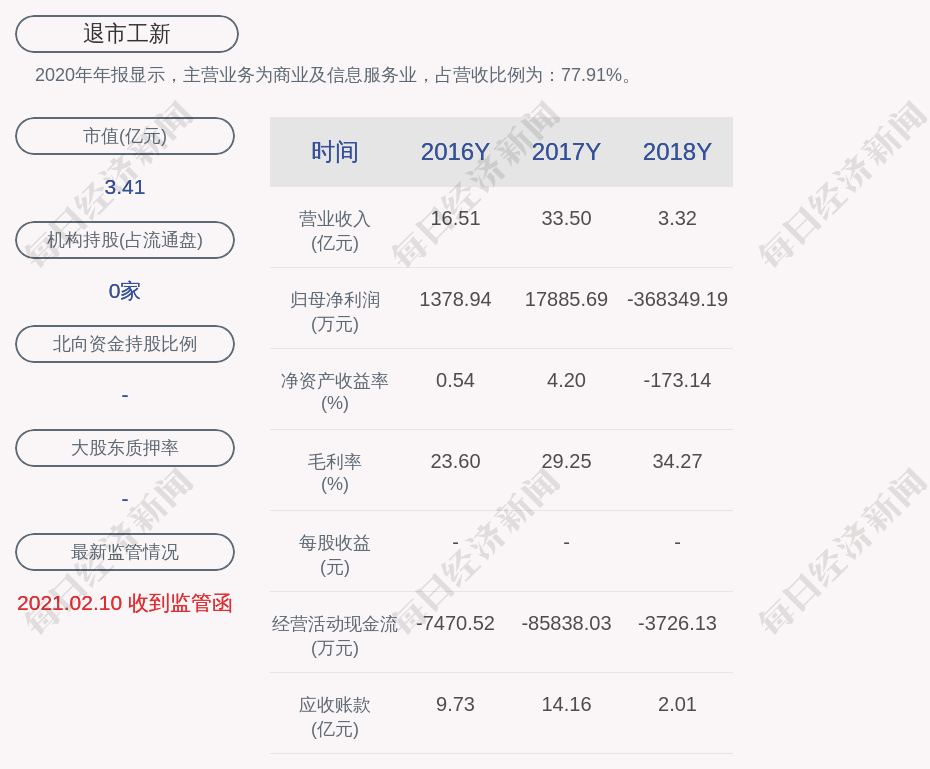
Task: Click the 2018Y column header
Action: pyautogui.click(x=677, y=152)
